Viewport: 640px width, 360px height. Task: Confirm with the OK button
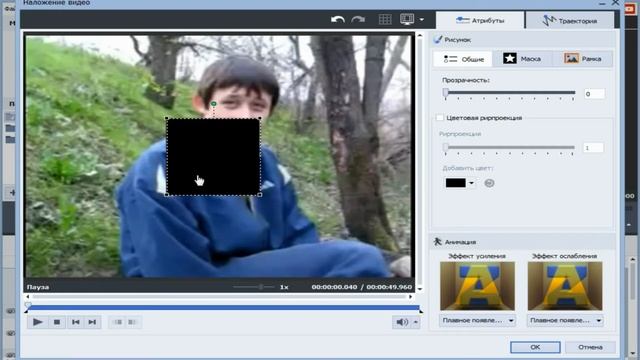point(535,347)
